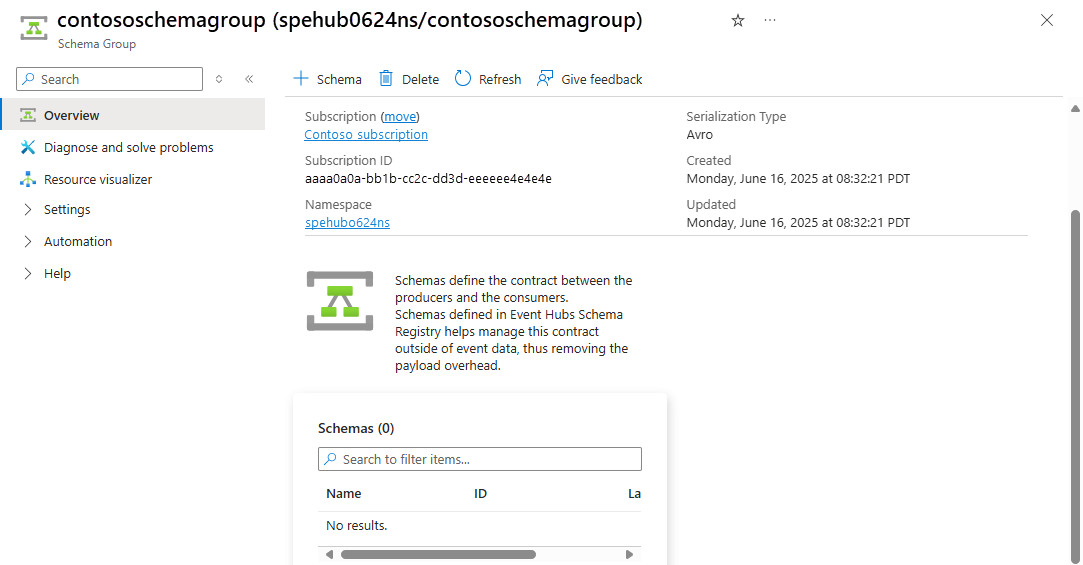Click the move subscription link
Image resolution: width=1083 pixels, height=565 pixels.
(x=400, y=116)
